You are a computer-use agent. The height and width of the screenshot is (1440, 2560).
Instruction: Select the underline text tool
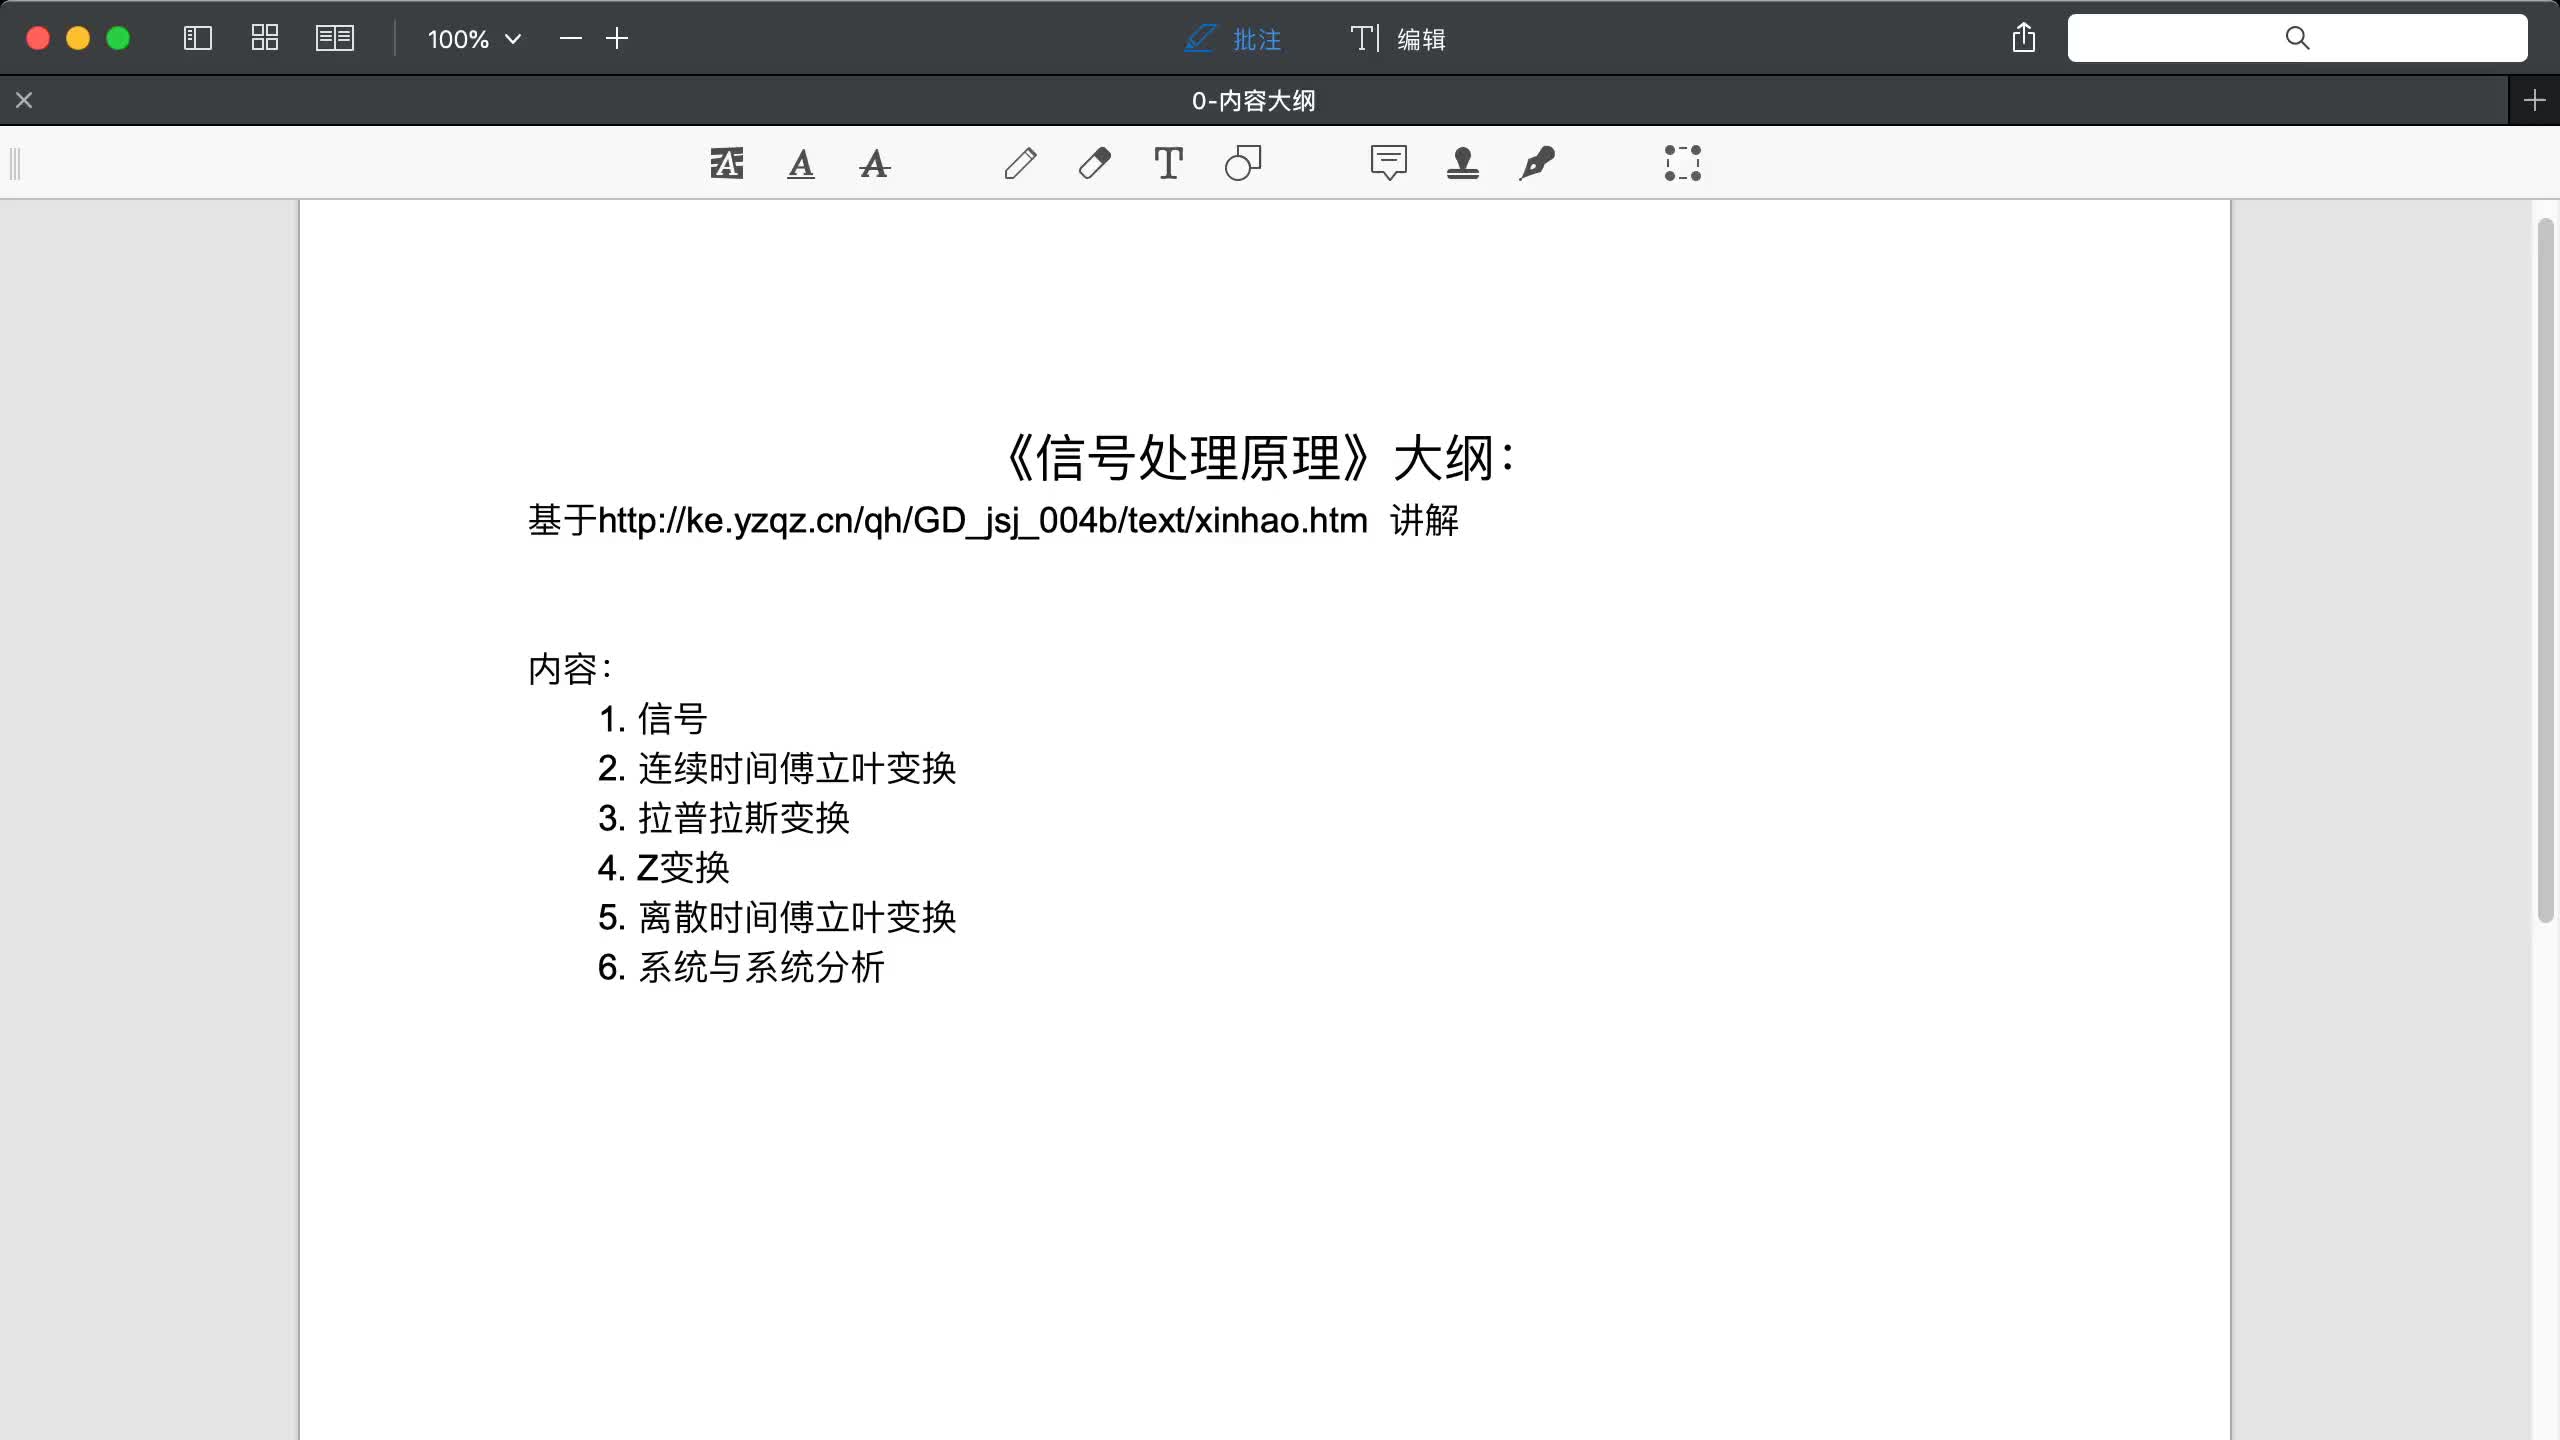coord(801,163)
